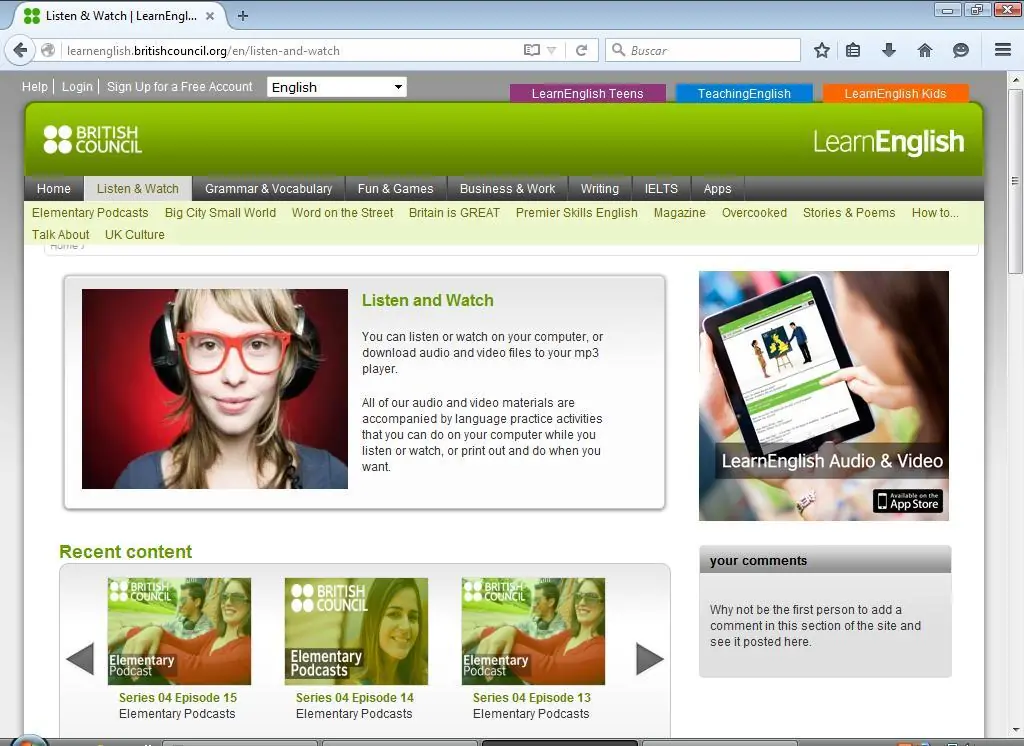Click the page vertical scrollbar thumb
1024x746 pixels.
click(x=1015, y=181)
